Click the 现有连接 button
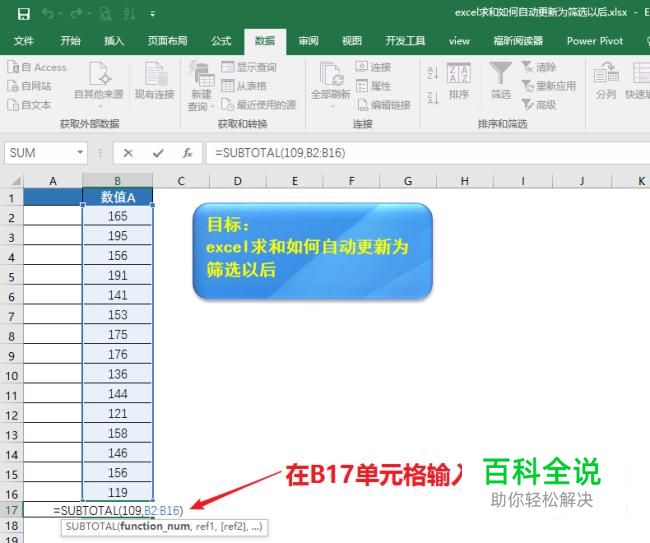 pyautogui.click(x=155, y=81)
